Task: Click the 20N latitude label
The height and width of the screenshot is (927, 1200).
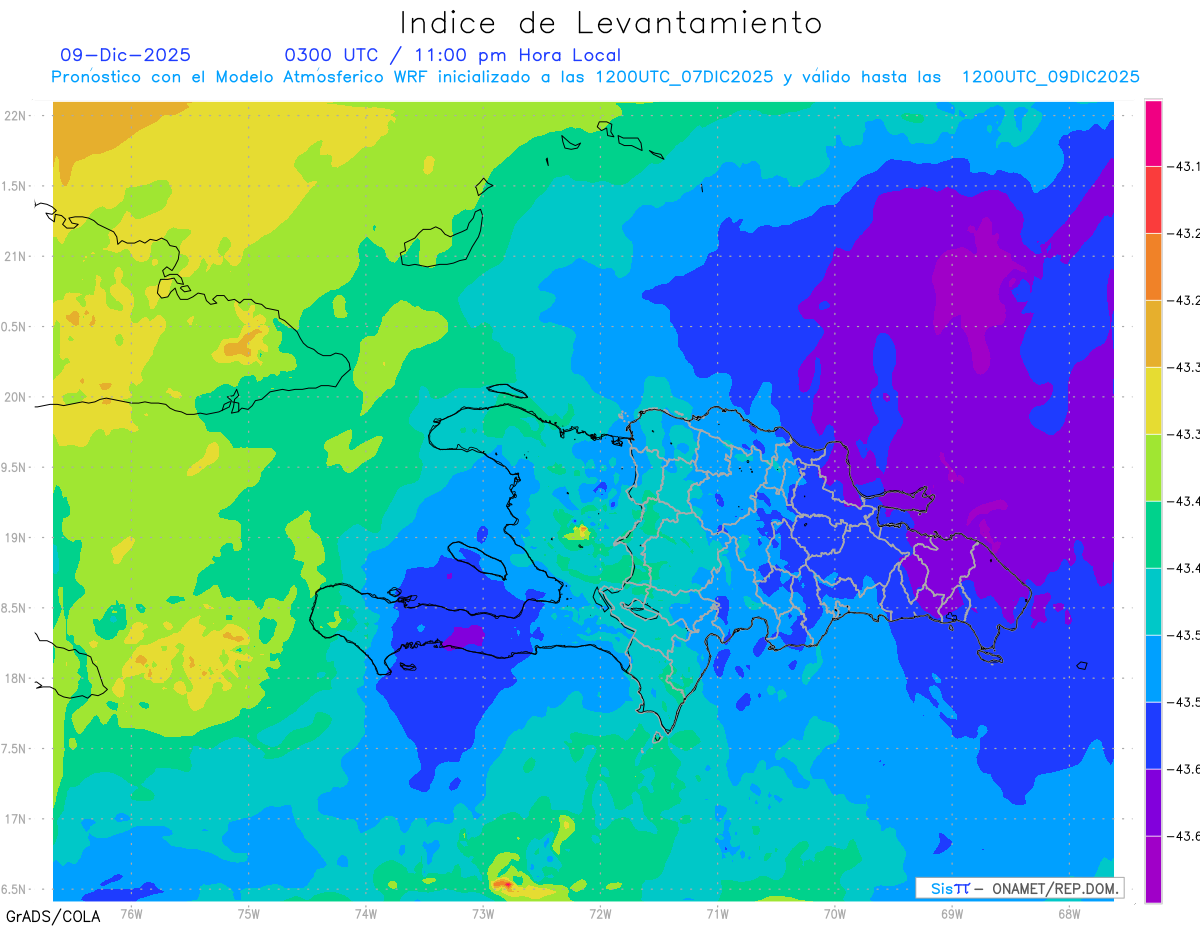Action: [x=16, y=397]
